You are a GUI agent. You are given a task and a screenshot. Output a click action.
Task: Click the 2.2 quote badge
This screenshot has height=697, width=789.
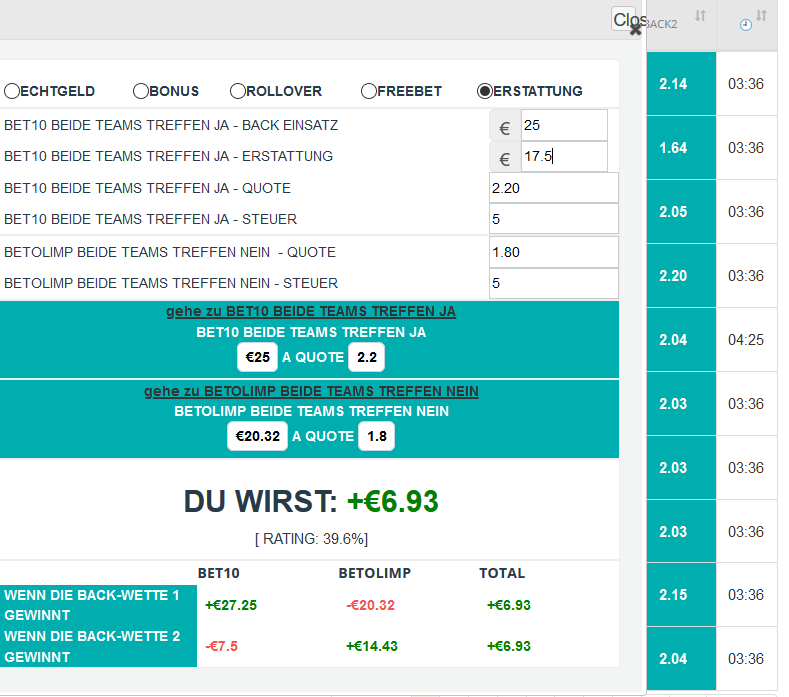[366, 357]
